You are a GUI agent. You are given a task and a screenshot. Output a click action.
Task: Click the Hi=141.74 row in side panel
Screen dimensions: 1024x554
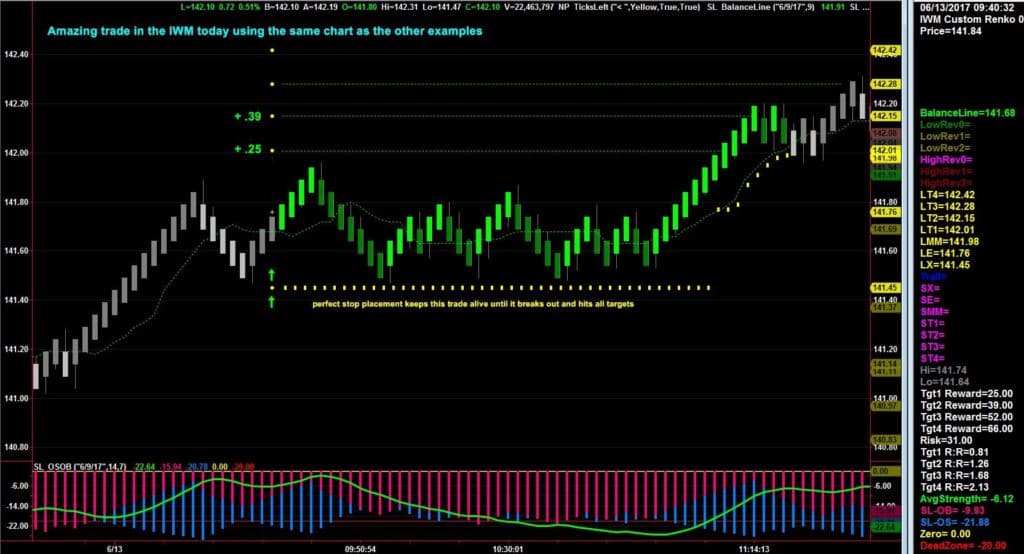tap(943, 370)
